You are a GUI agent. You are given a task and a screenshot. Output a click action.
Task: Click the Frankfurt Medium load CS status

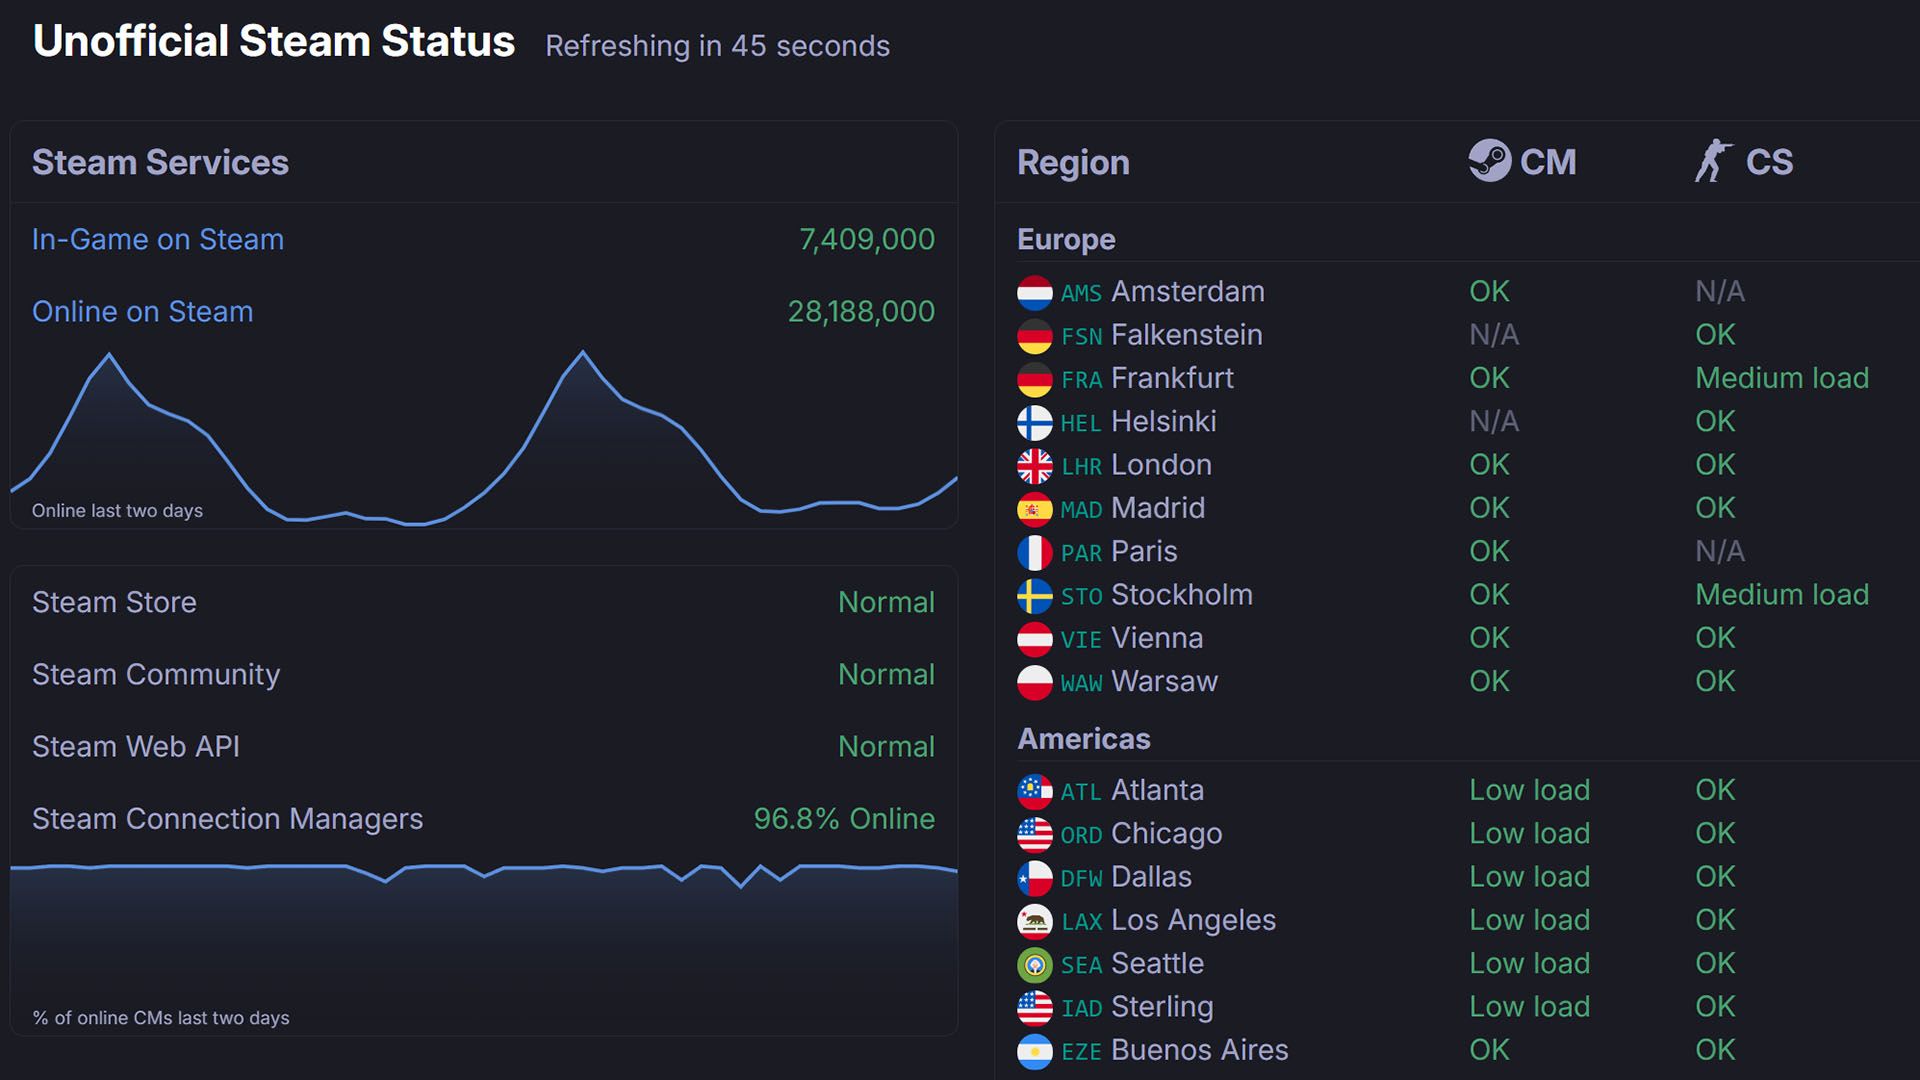pos(1781,378)
